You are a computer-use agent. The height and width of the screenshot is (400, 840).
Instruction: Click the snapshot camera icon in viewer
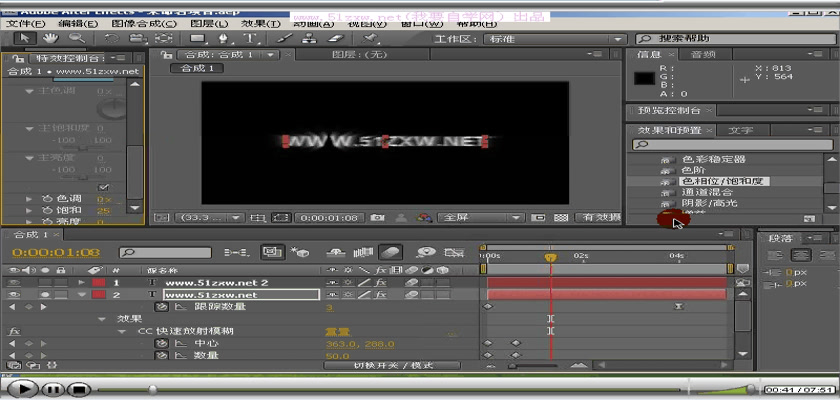[378, 218]
